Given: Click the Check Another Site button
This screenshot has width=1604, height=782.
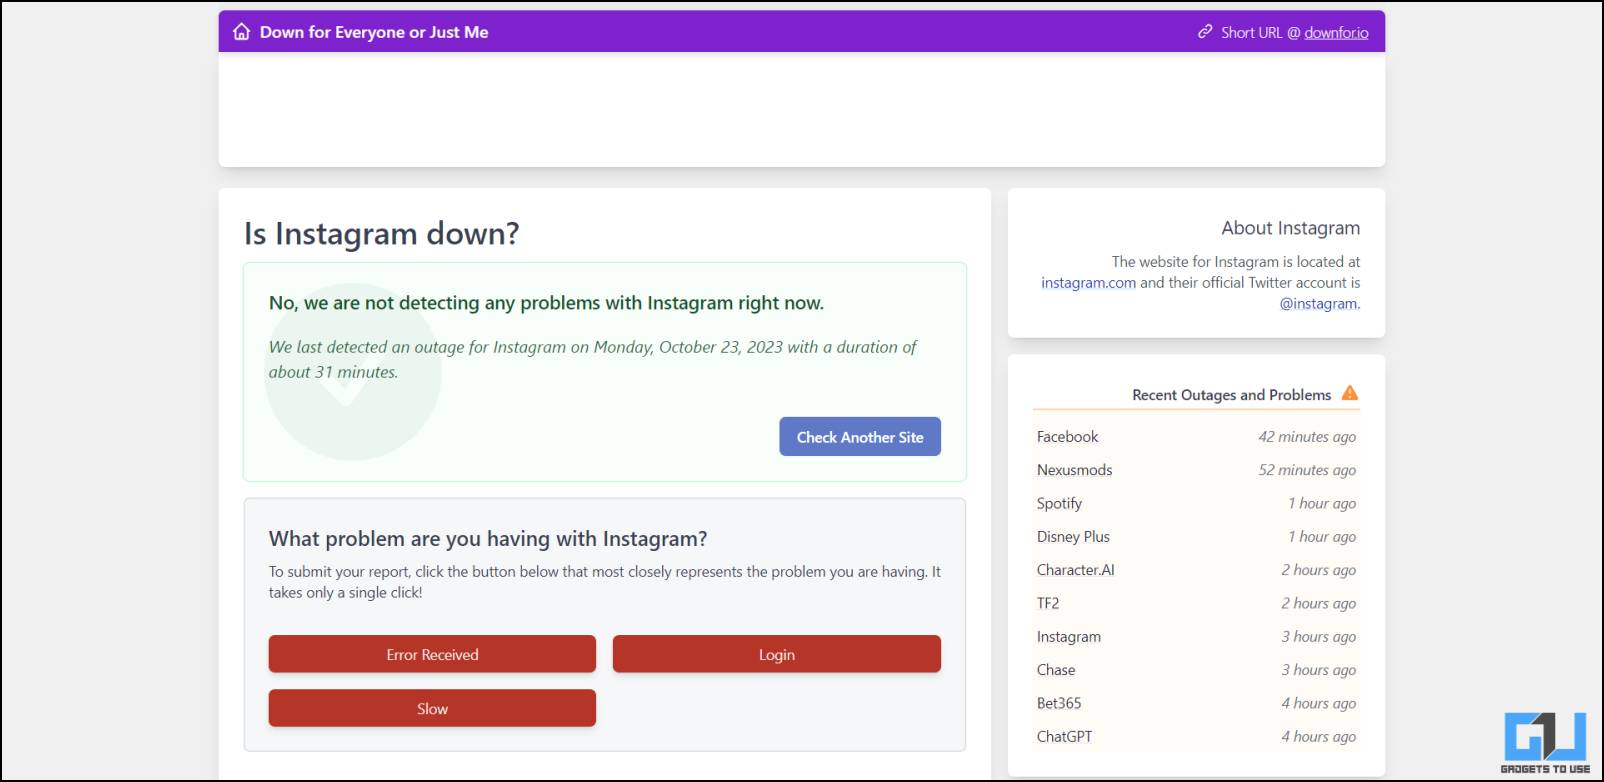Looking at the screenshot, I should (x=860, y=437).
